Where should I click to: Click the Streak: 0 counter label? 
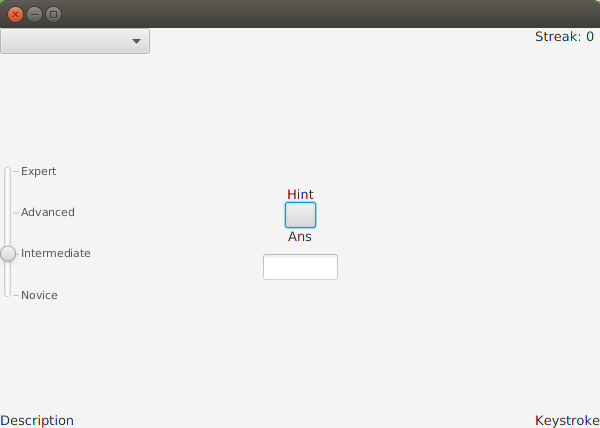[564, 37]
